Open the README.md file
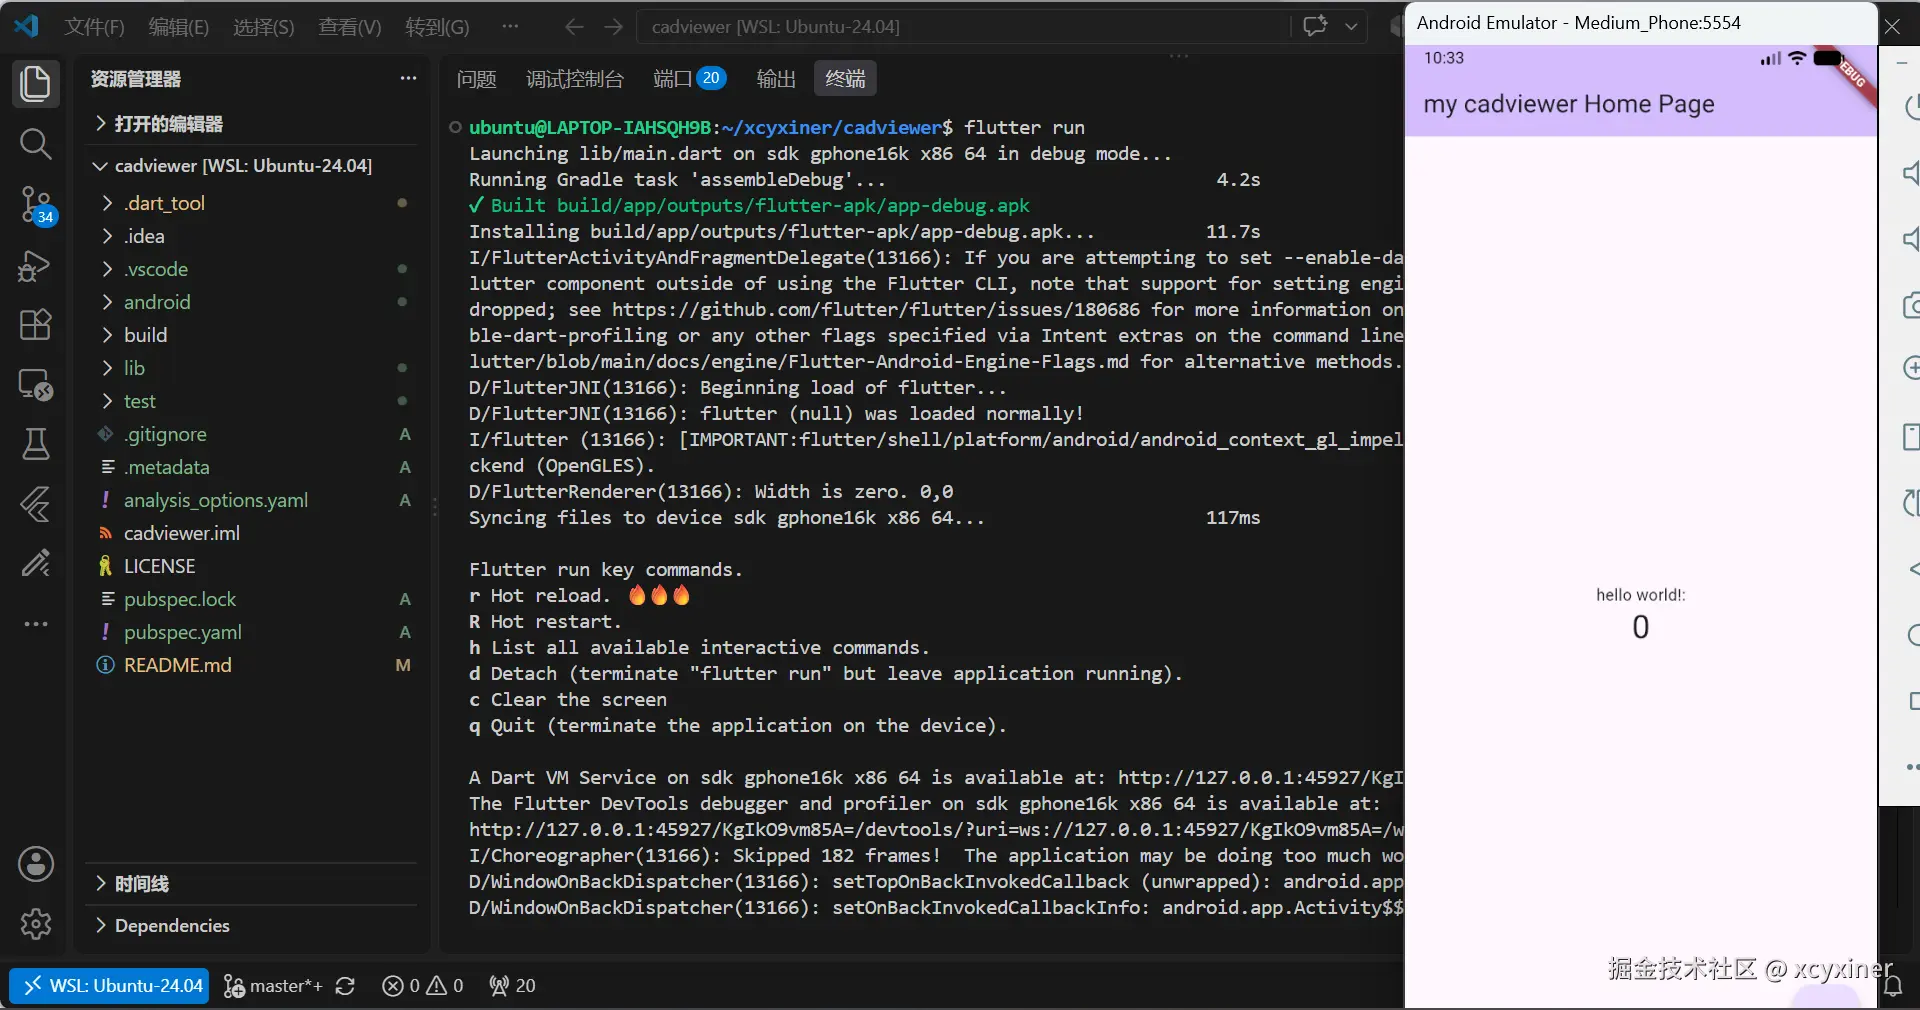This screenshot has width=1920, height=1010. coord(252,665)
